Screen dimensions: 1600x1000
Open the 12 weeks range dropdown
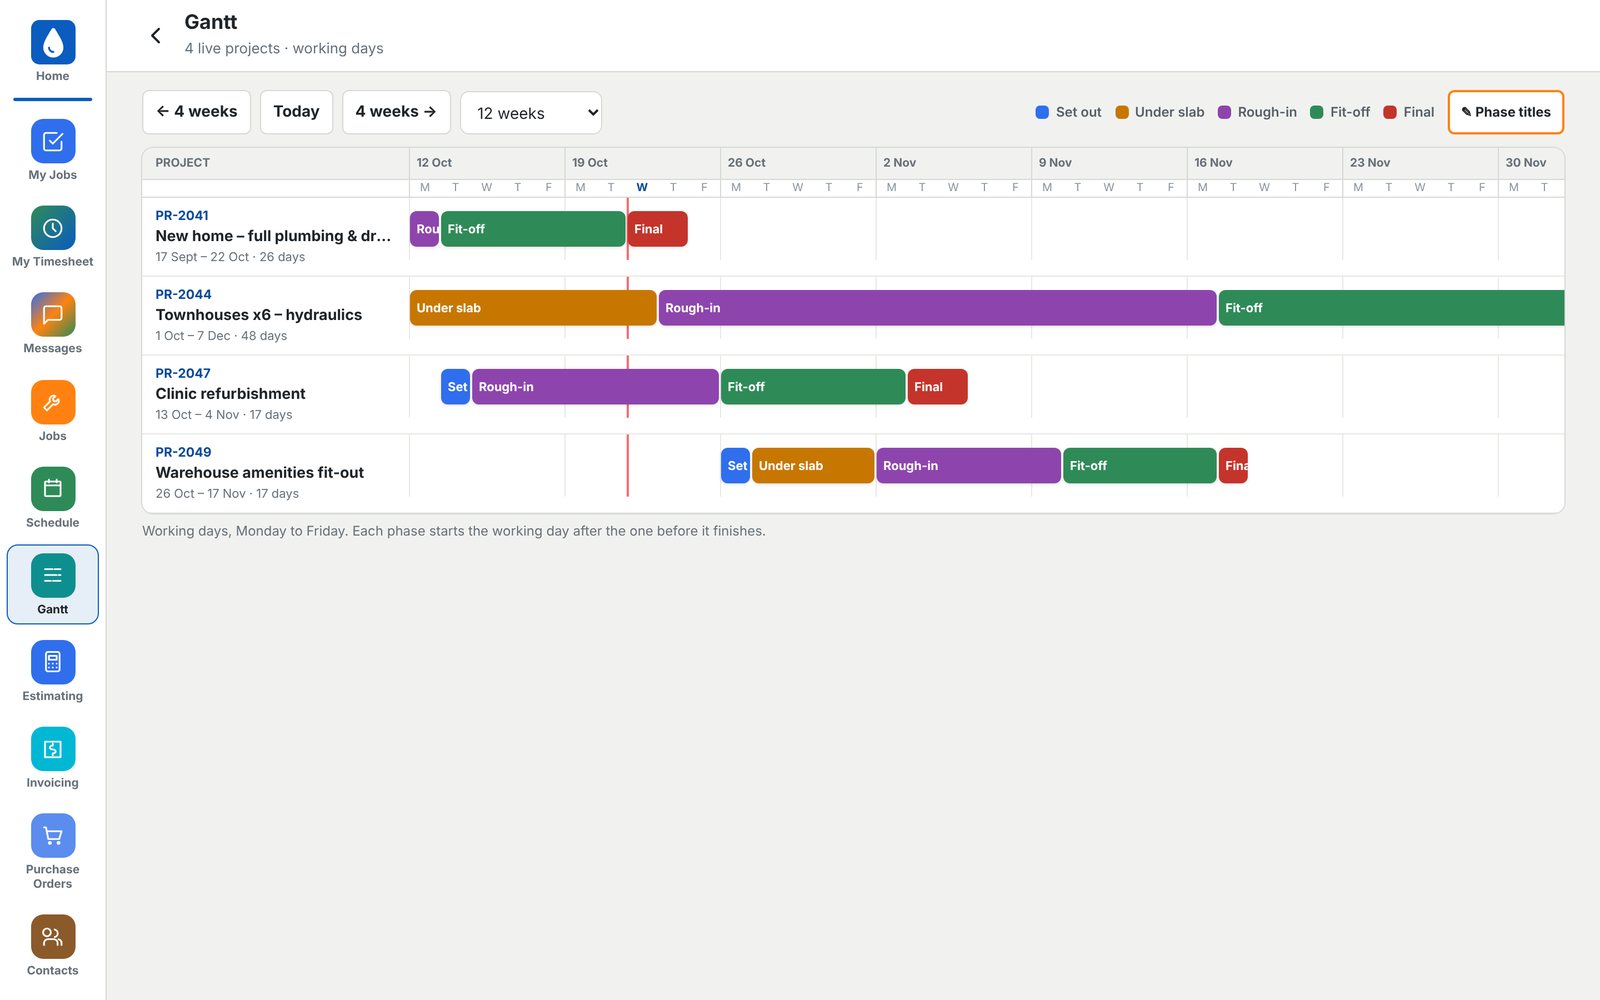[x=531, y=113]
